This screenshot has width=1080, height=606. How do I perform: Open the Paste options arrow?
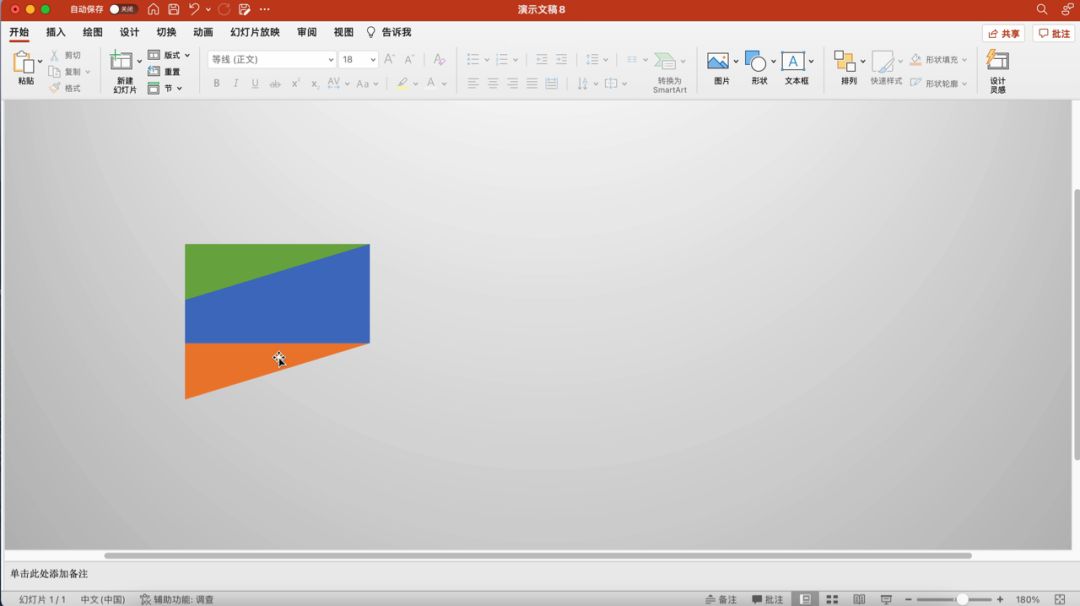40,61
